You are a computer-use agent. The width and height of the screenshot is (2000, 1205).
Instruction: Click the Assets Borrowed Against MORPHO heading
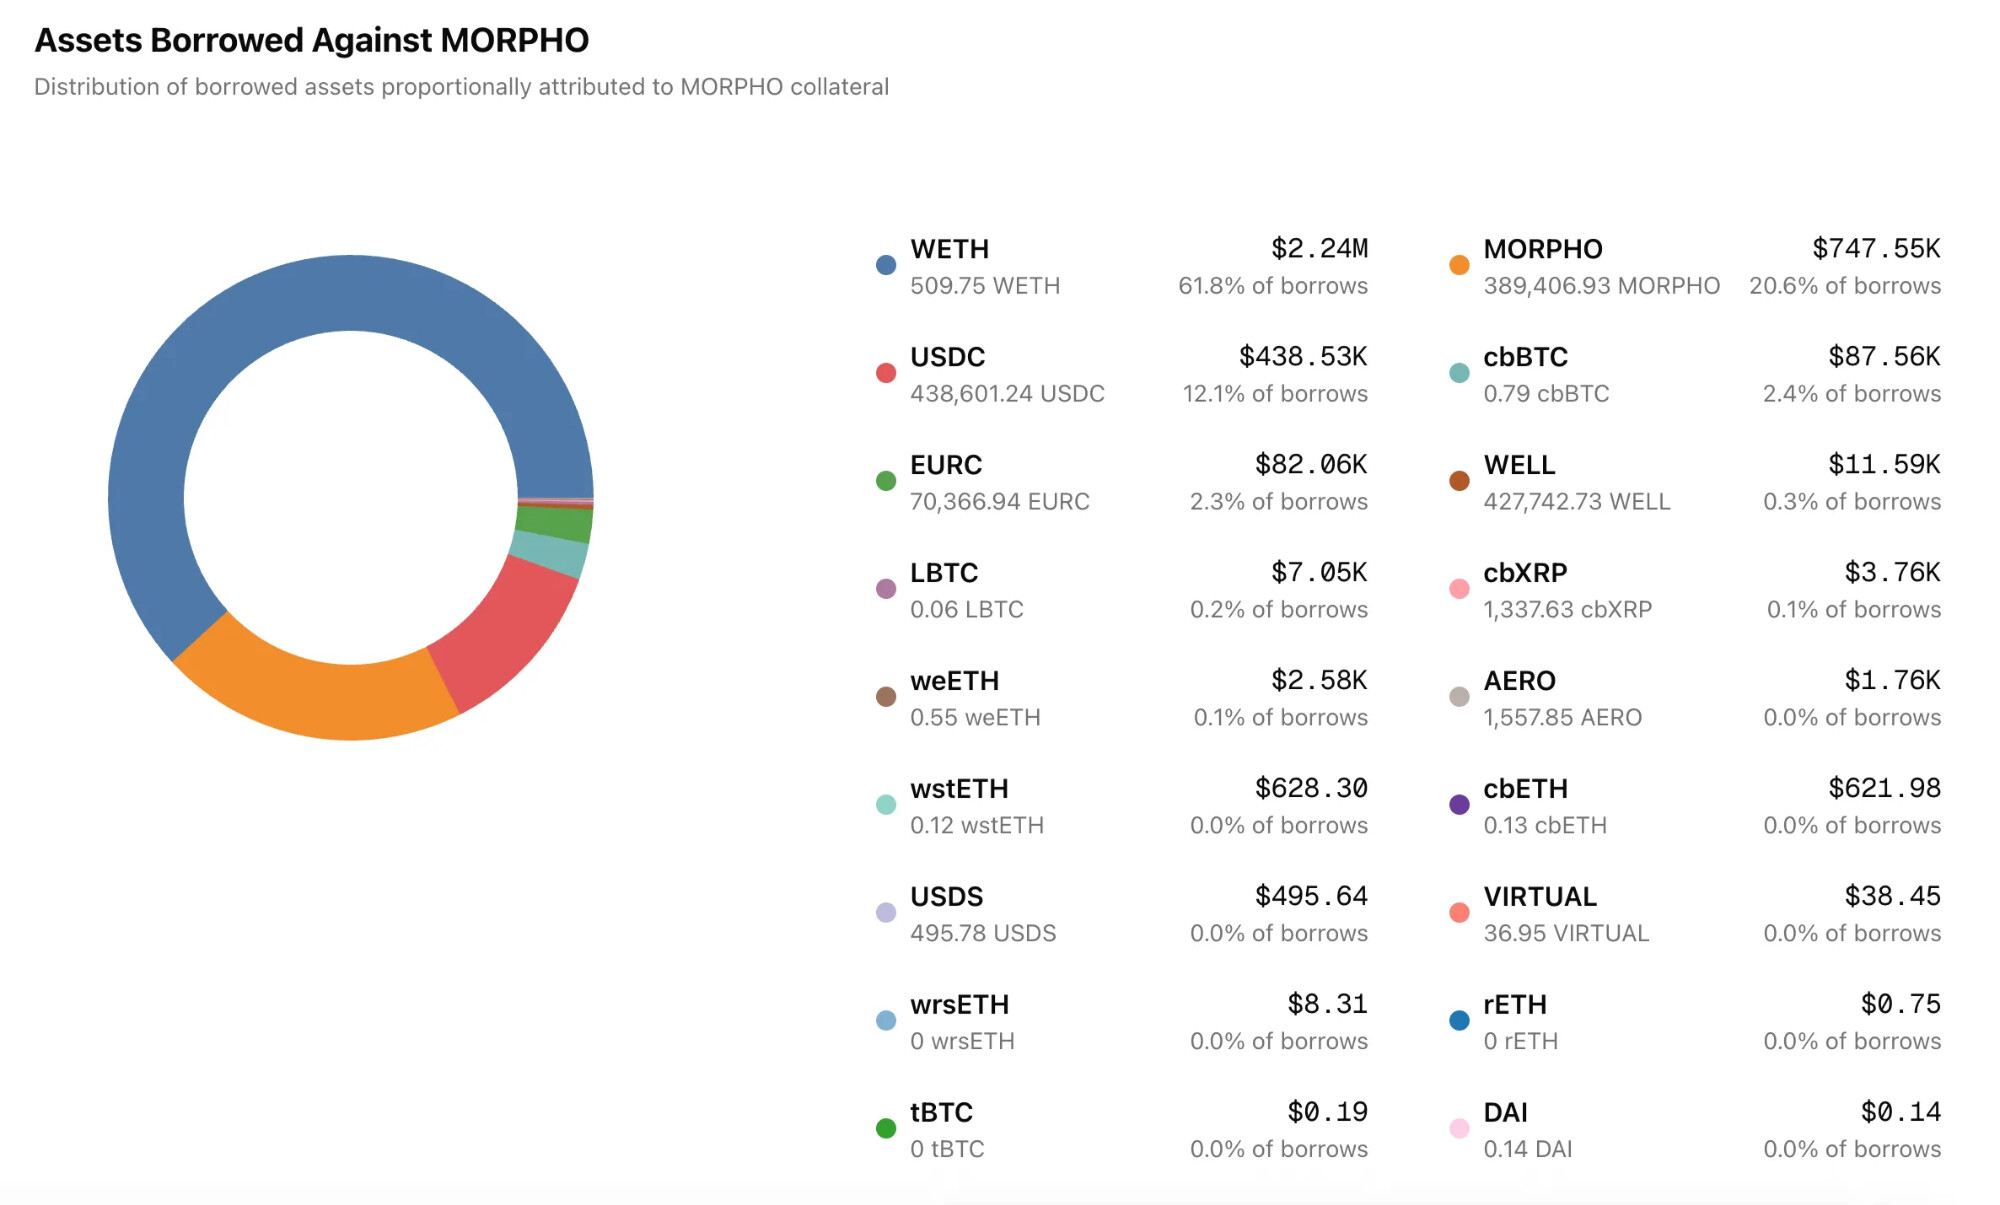[x=311, y=40]
